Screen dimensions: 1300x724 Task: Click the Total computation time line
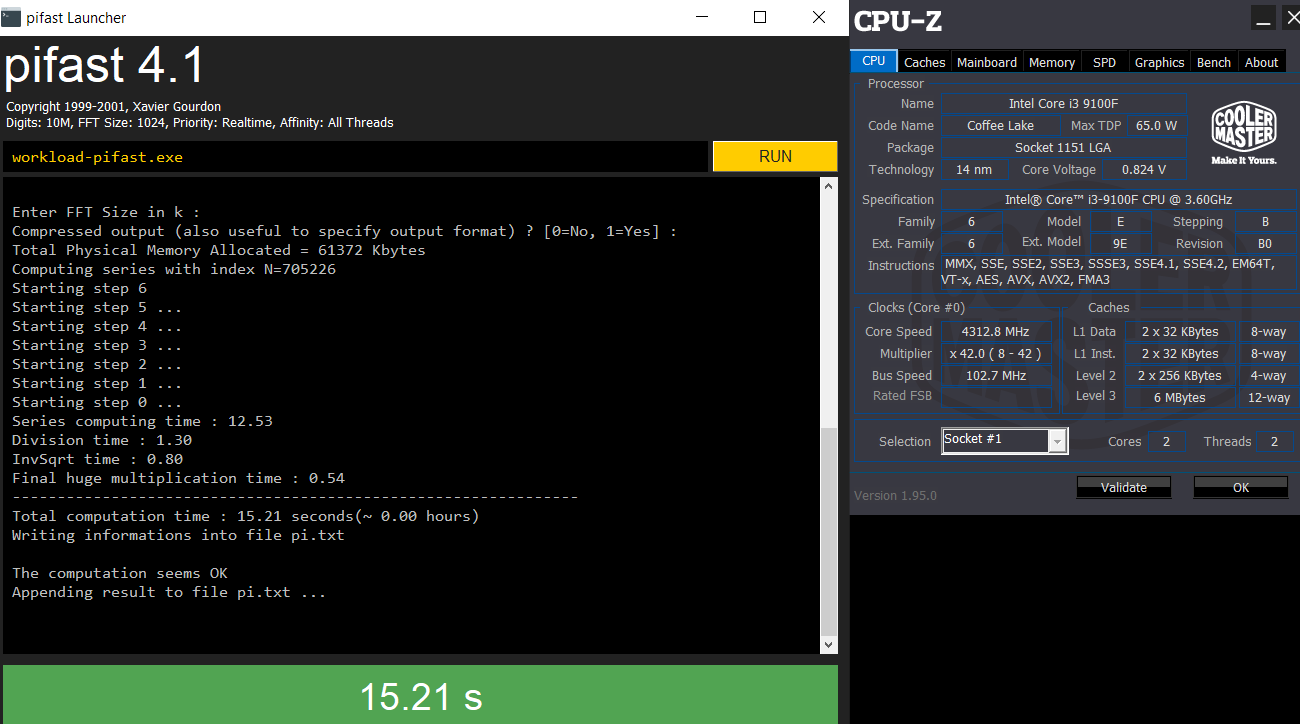coord(246,516)
